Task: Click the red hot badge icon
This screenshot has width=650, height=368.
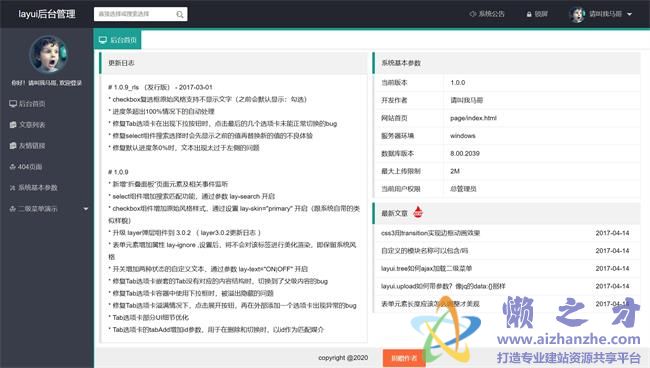Action: coord(418,212)
